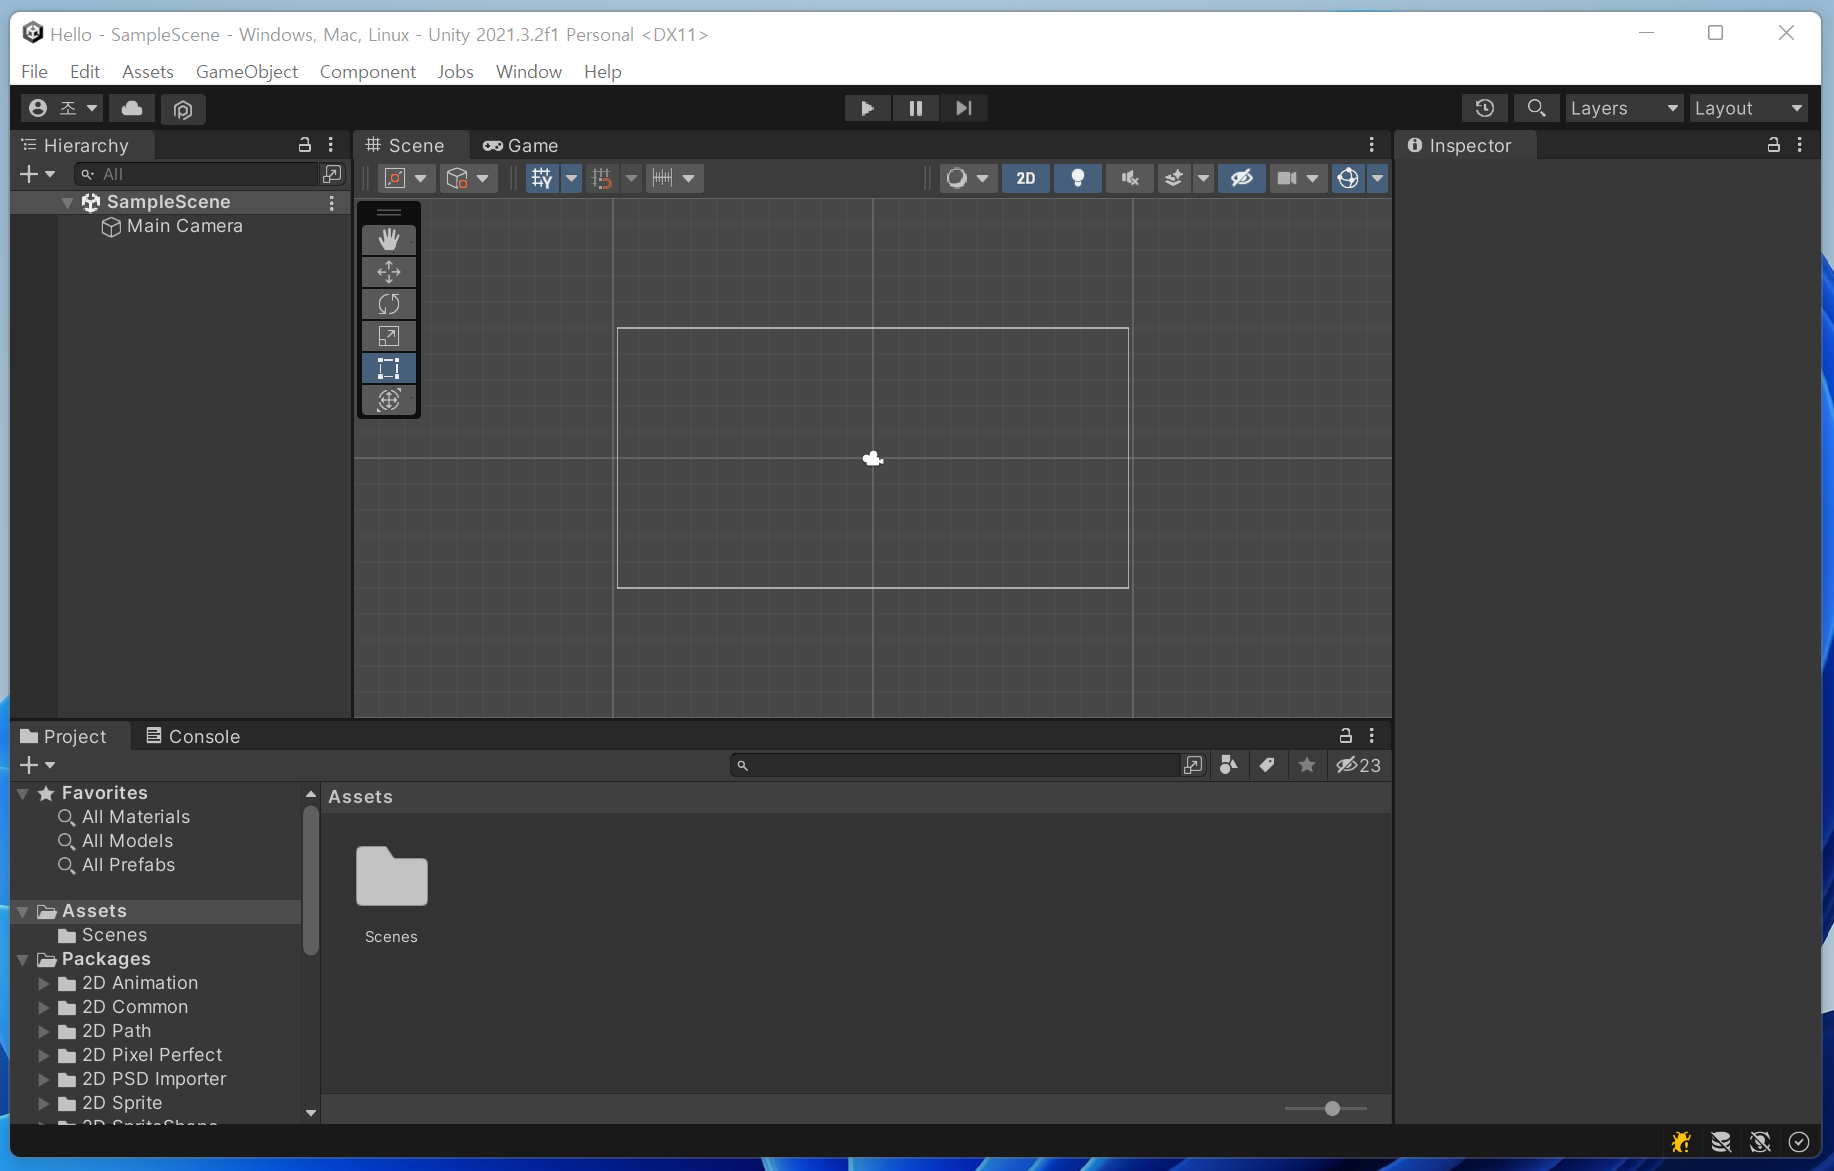
Task: Collapse the Favorites tree
Action: click(23, 793)
